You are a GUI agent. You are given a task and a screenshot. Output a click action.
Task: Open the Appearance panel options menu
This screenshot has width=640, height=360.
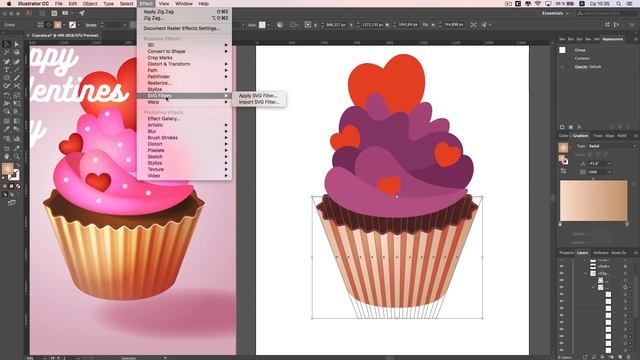pyautogui.click(x=636, y=39)
